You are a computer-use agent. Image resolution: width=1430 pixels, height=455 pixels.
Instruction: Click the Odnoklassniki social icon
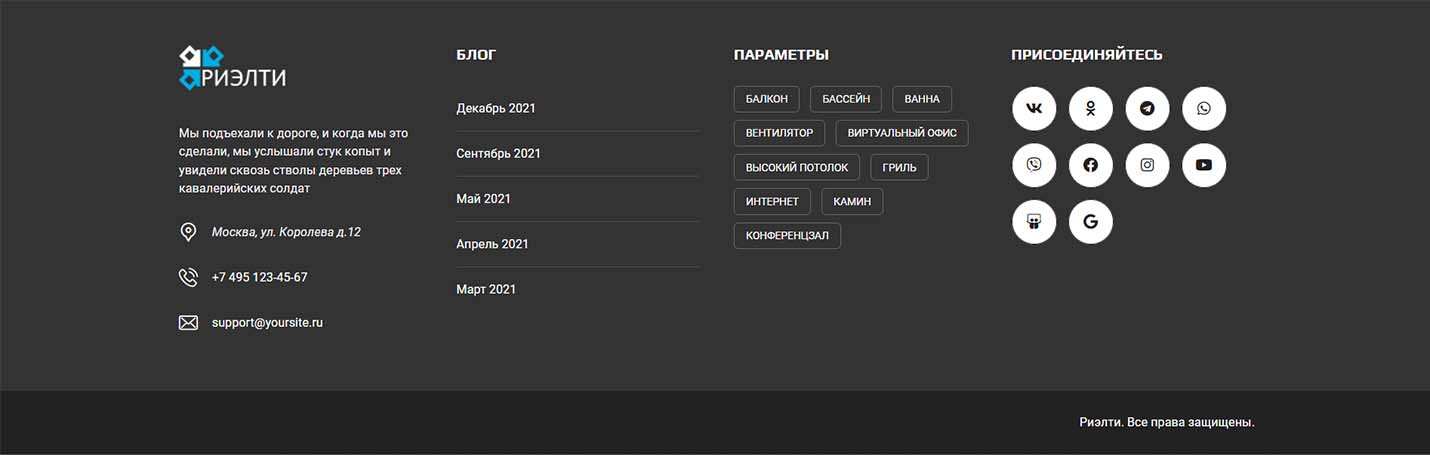[x=1090, y=108]
